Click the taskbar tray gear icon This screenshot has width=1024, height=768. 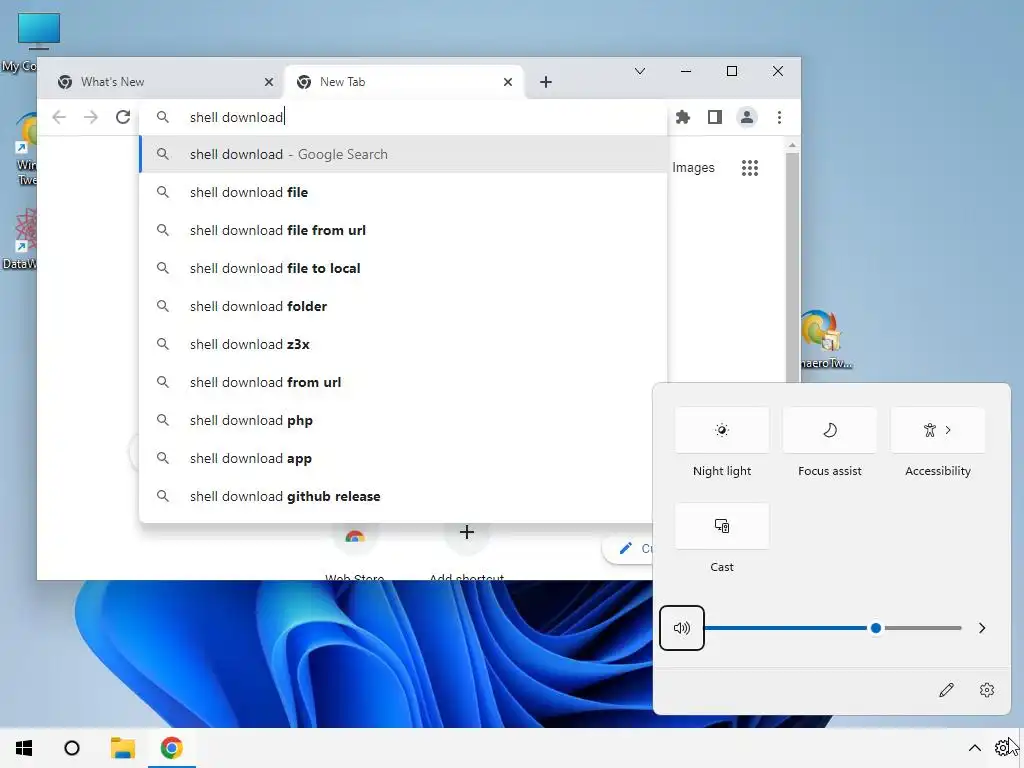(x=1002, y=748)
